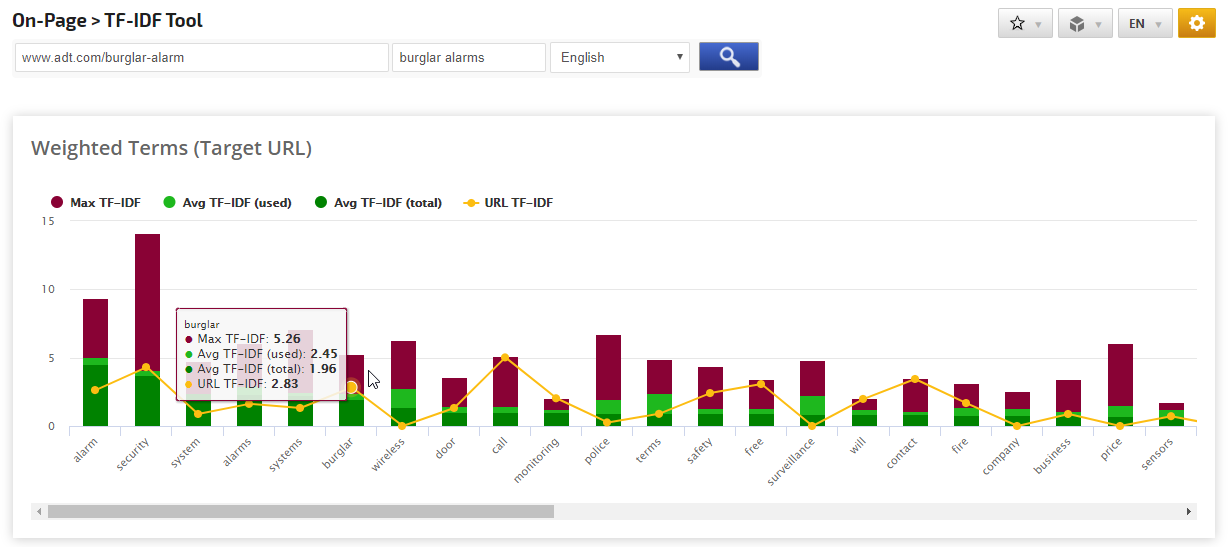Click the security bar in chart
The image size is (1229, 547).
[x=147, y=300]
